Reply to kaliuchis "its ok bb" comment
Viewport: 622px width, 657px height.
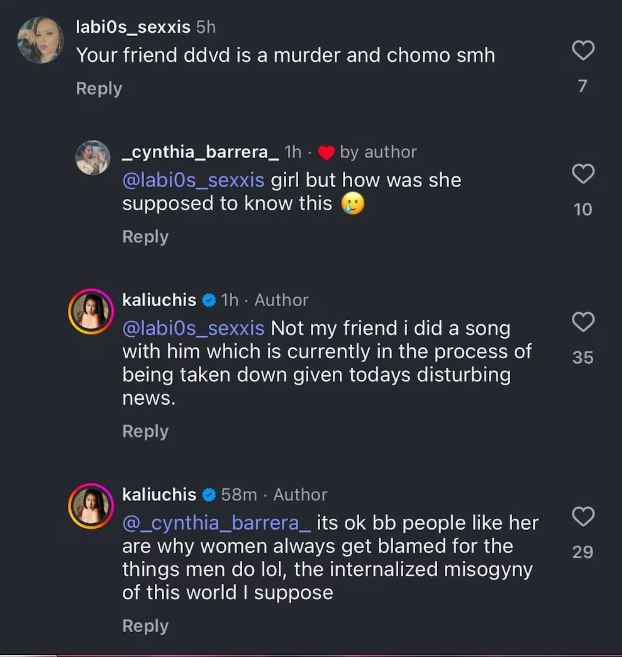pos(145,626)
